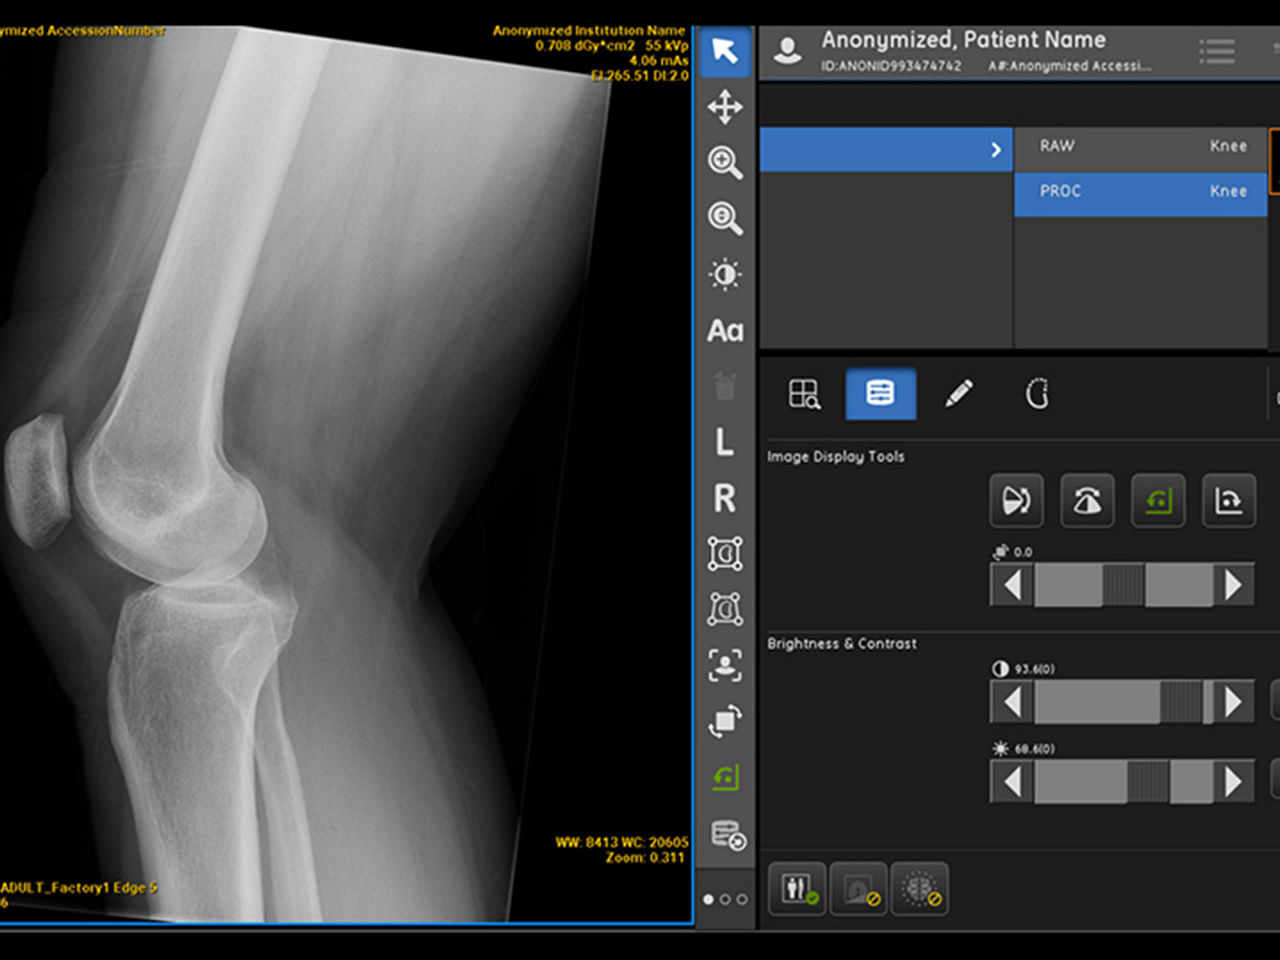Image resolution: width=1280 pixels, height=960 pixels.
Task: Open the text annotation Aa tool
Action: pos(724,330)
